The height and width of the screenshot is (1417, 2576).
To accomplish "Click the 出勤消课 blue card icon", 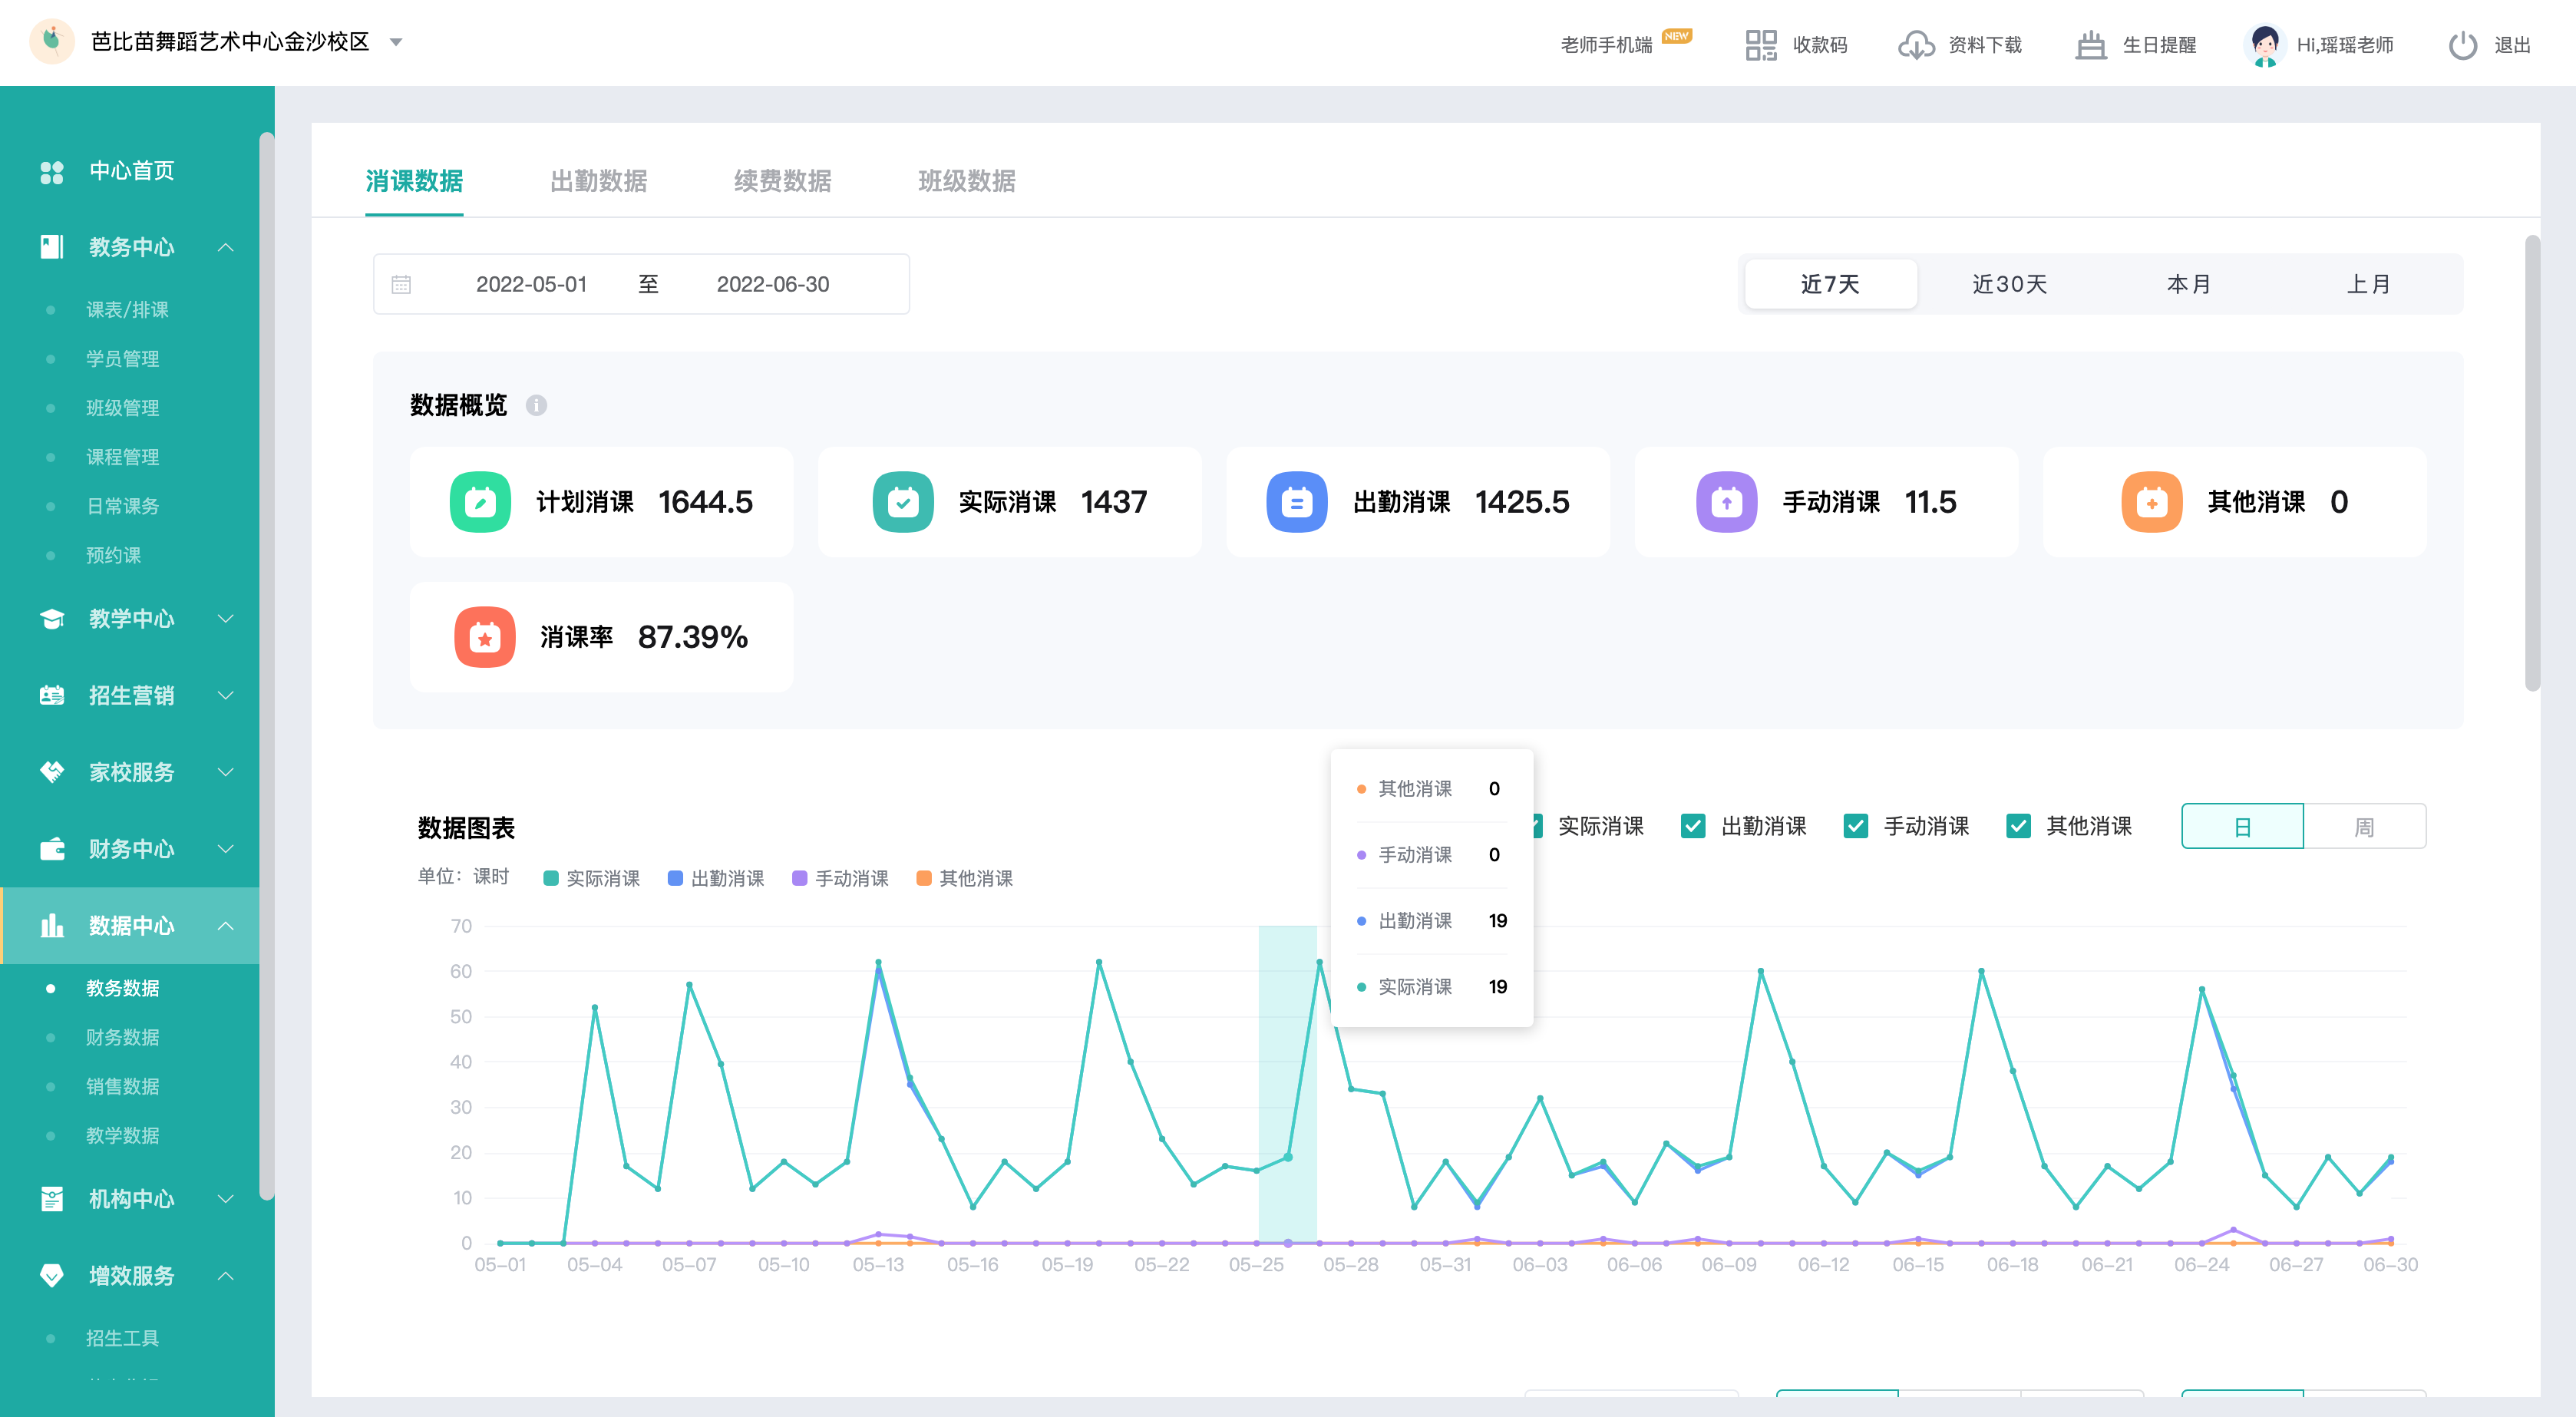I will [1297, 502].
